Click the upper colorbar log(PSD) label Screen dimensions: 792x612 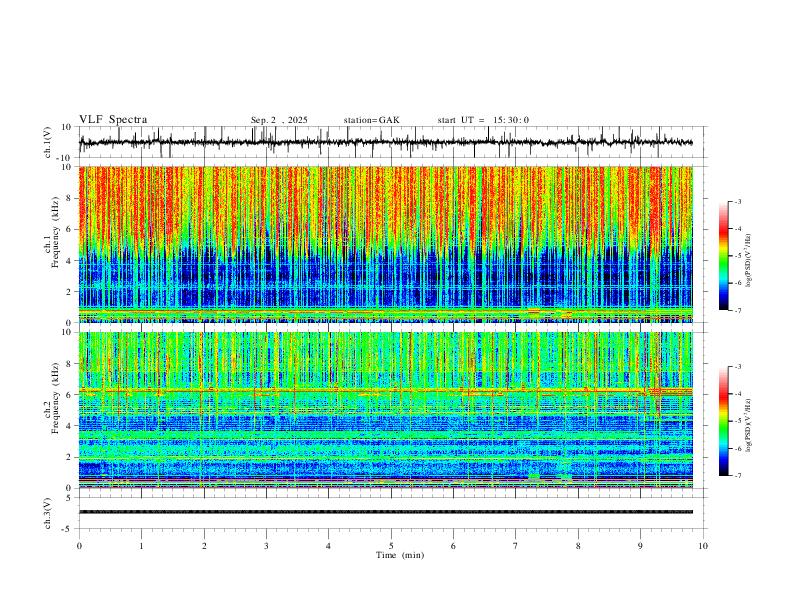749,261
